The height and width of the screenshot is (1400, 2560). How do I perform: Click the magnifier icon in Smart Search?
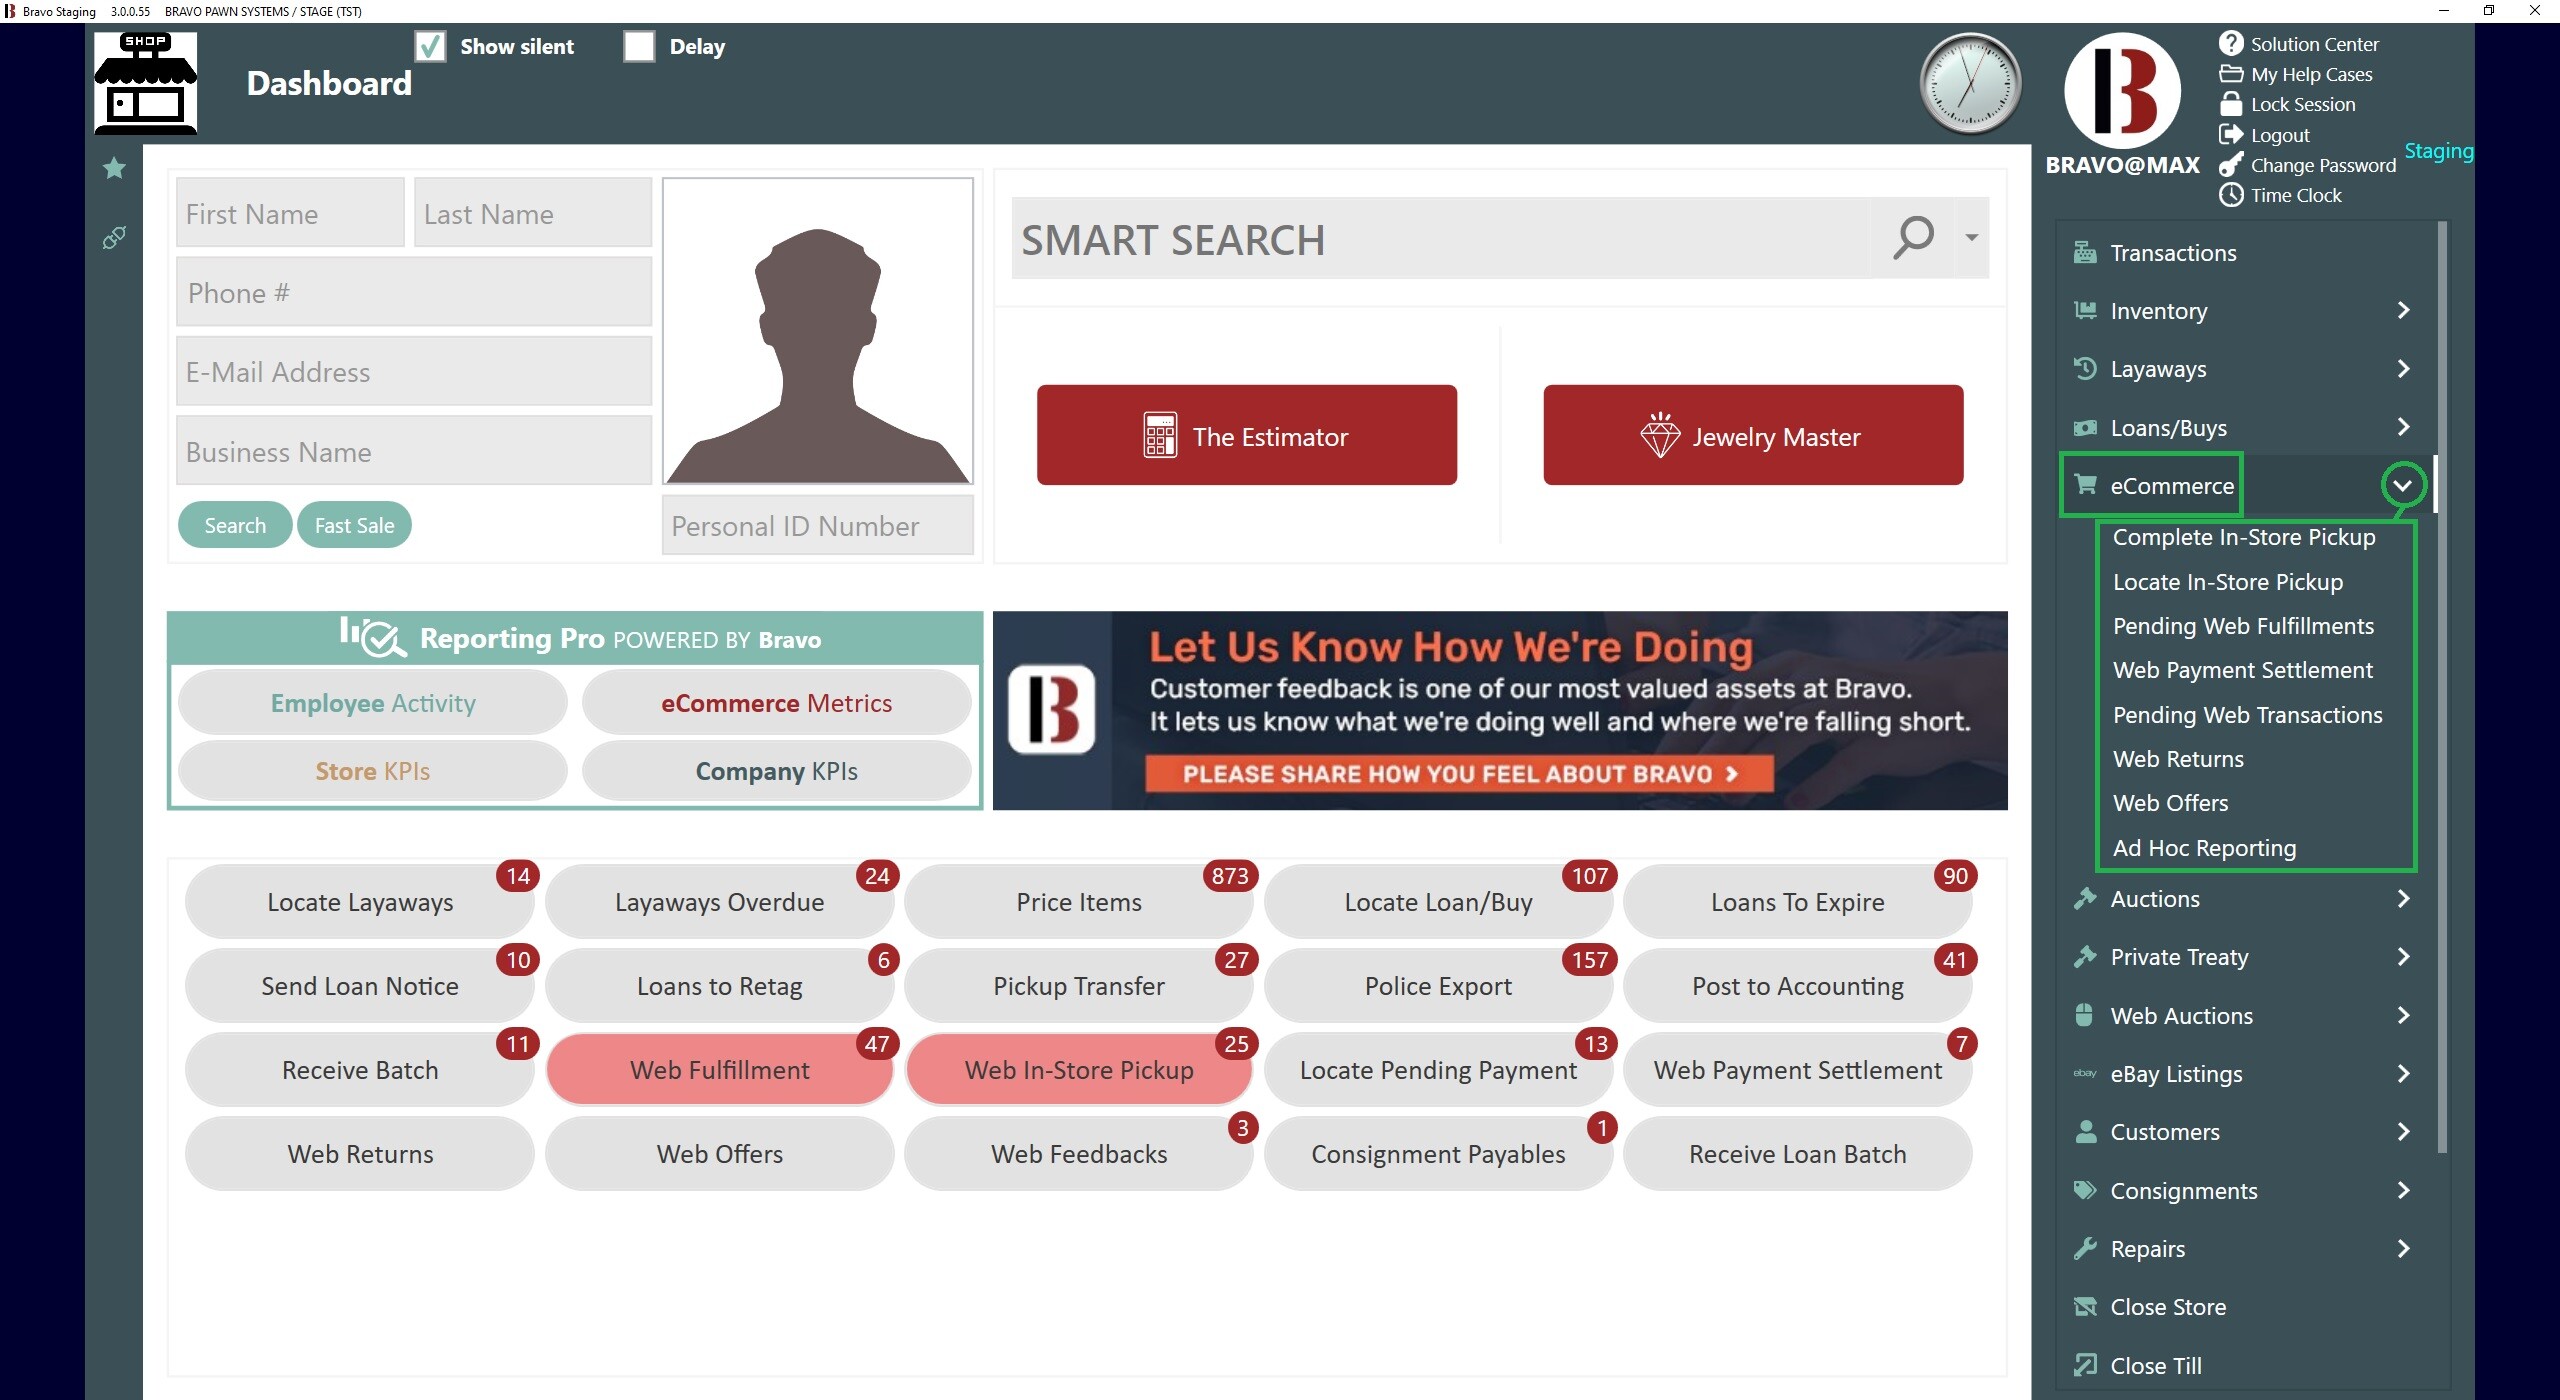tap(1913, 238)
